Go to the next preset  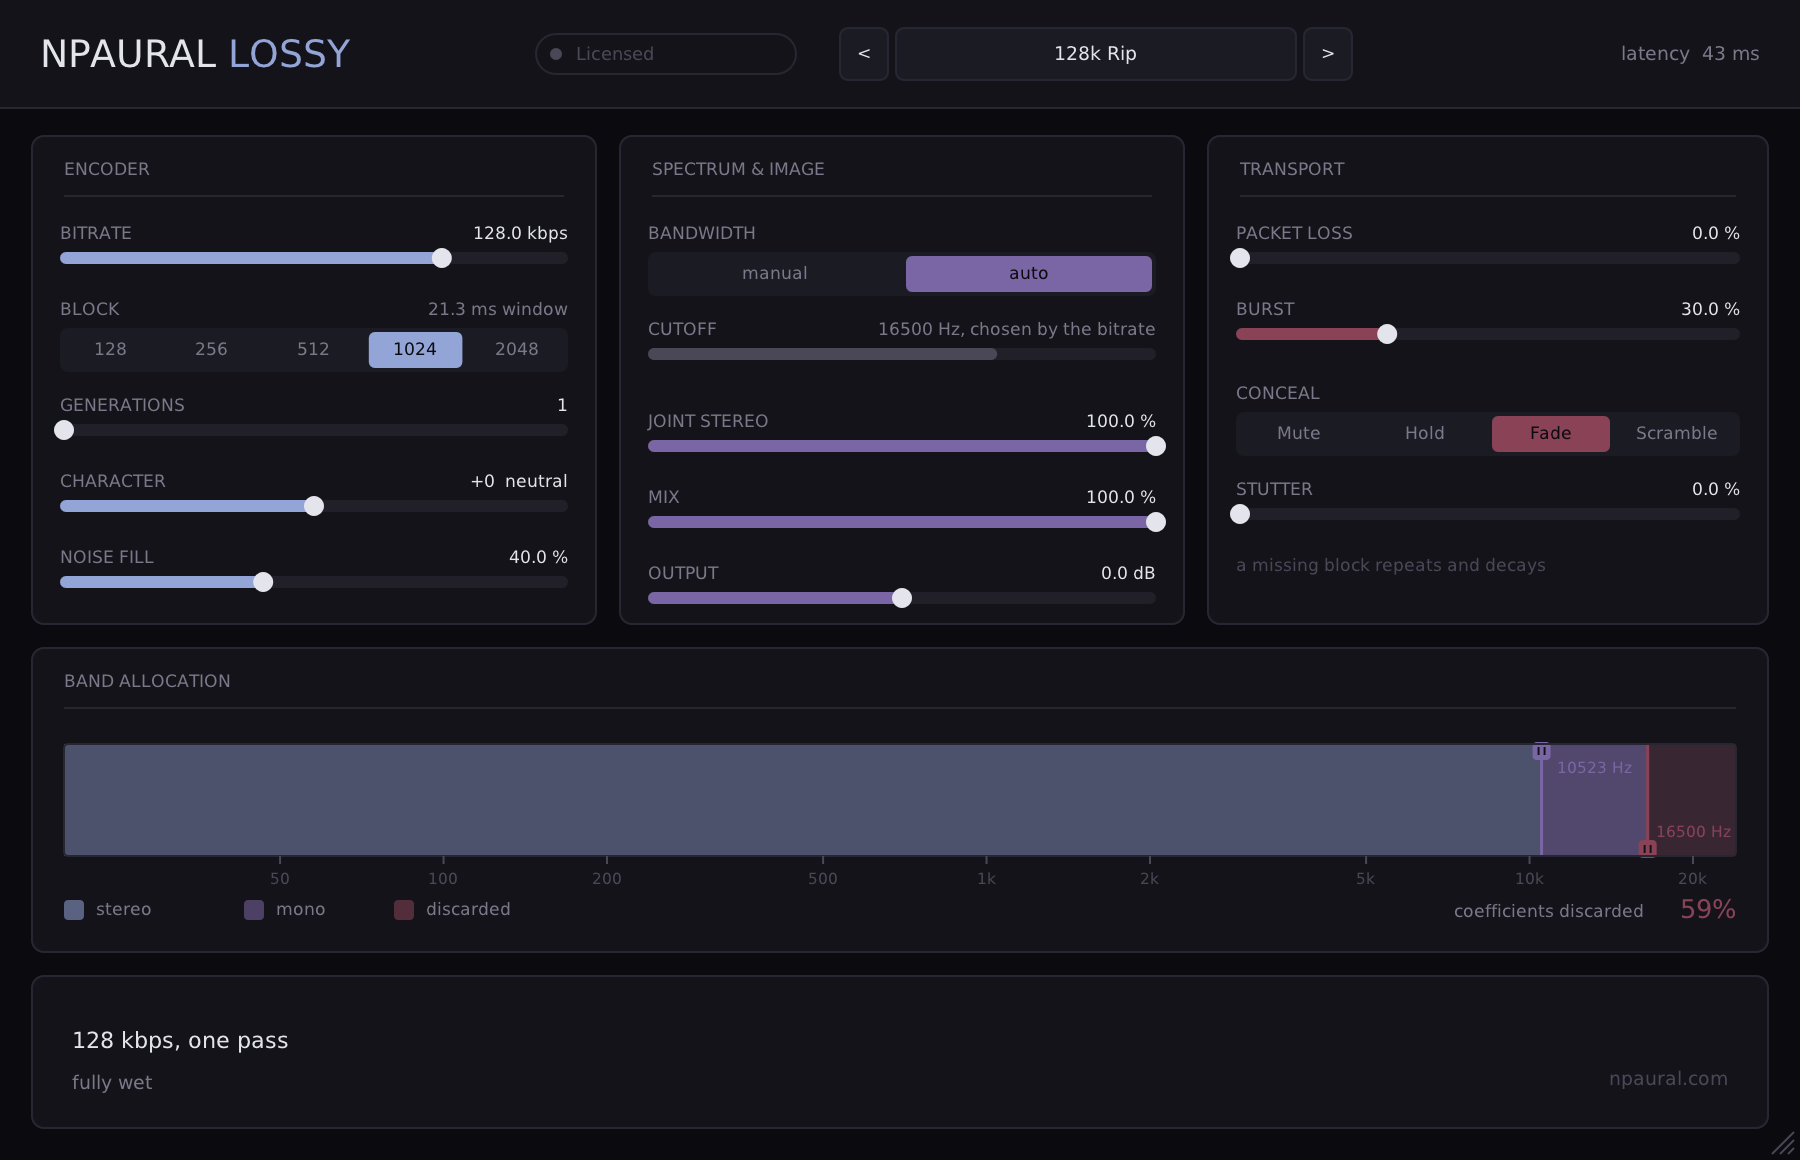point(1328,54)
